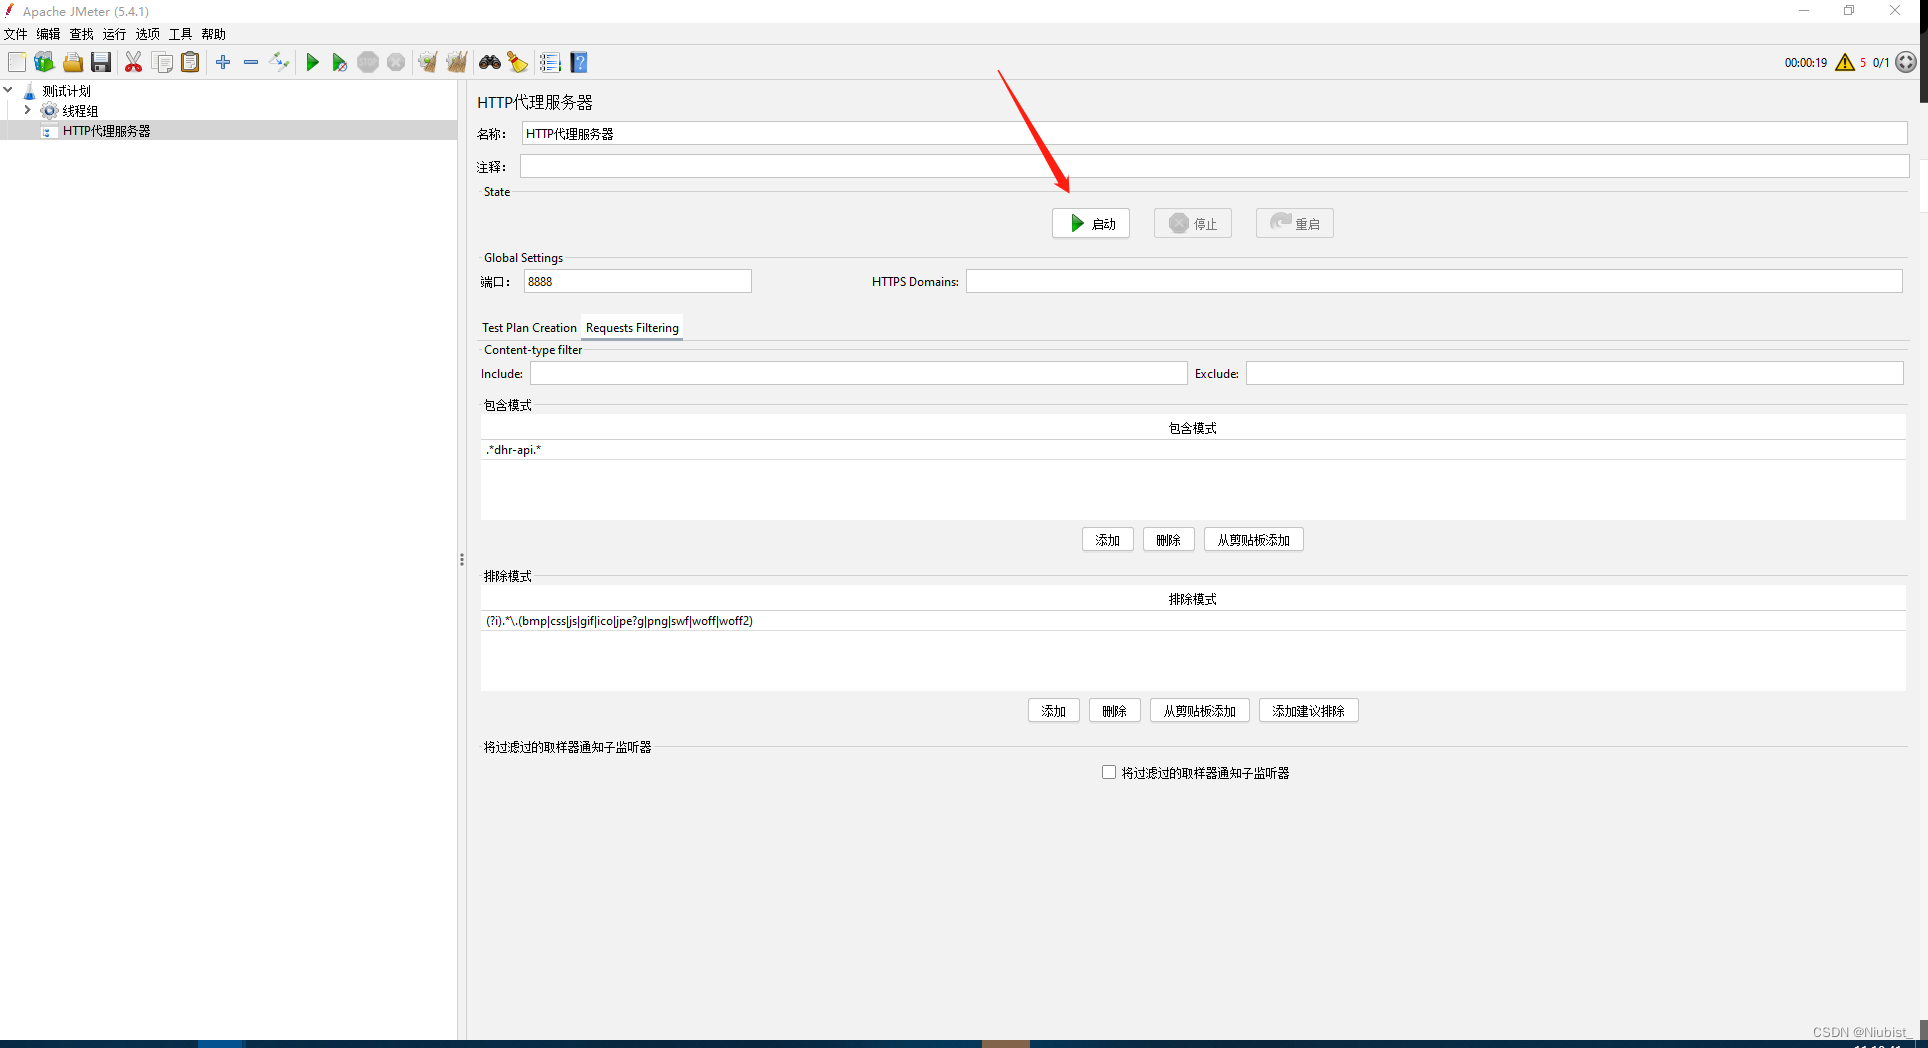Open the 选项 menu
Screen dimensions: 1928x1048
point(148,34)
